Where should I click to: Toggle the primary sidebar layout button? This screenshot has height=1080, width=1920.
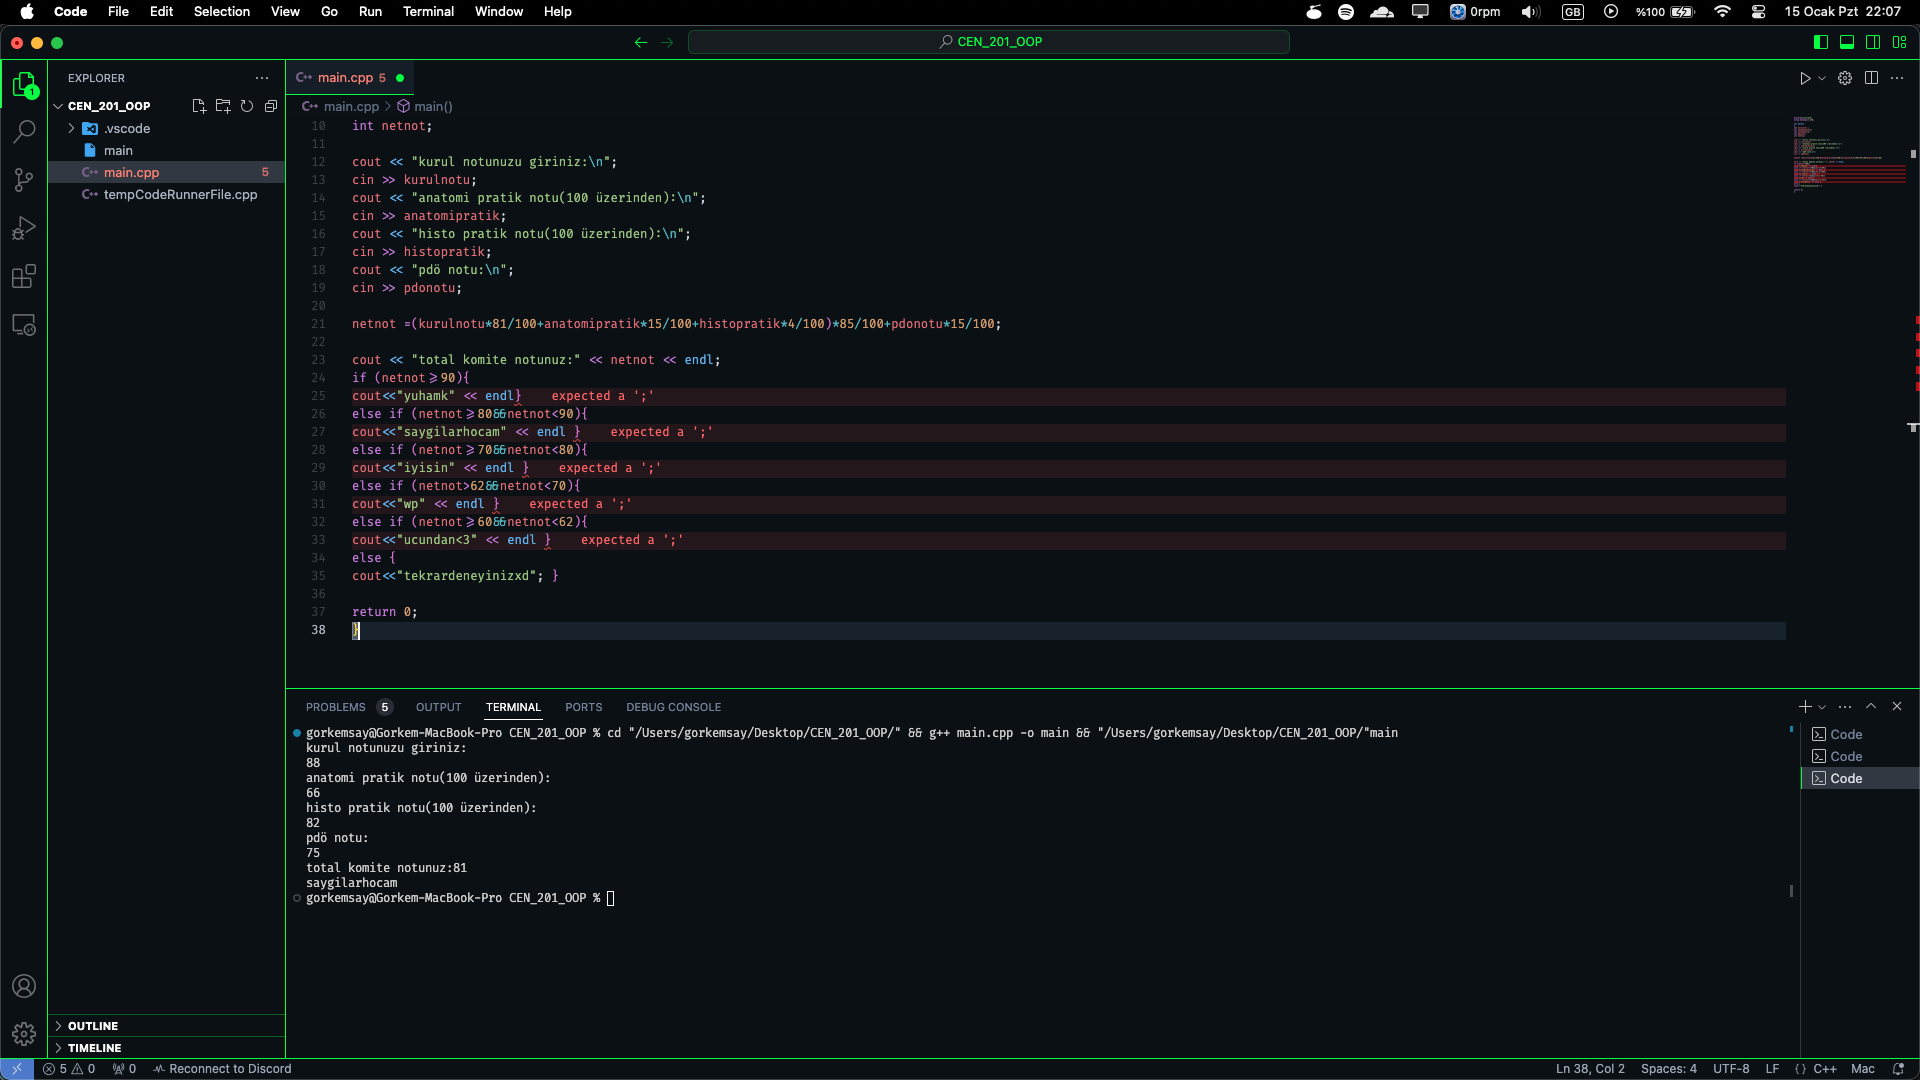[1820, 42]
